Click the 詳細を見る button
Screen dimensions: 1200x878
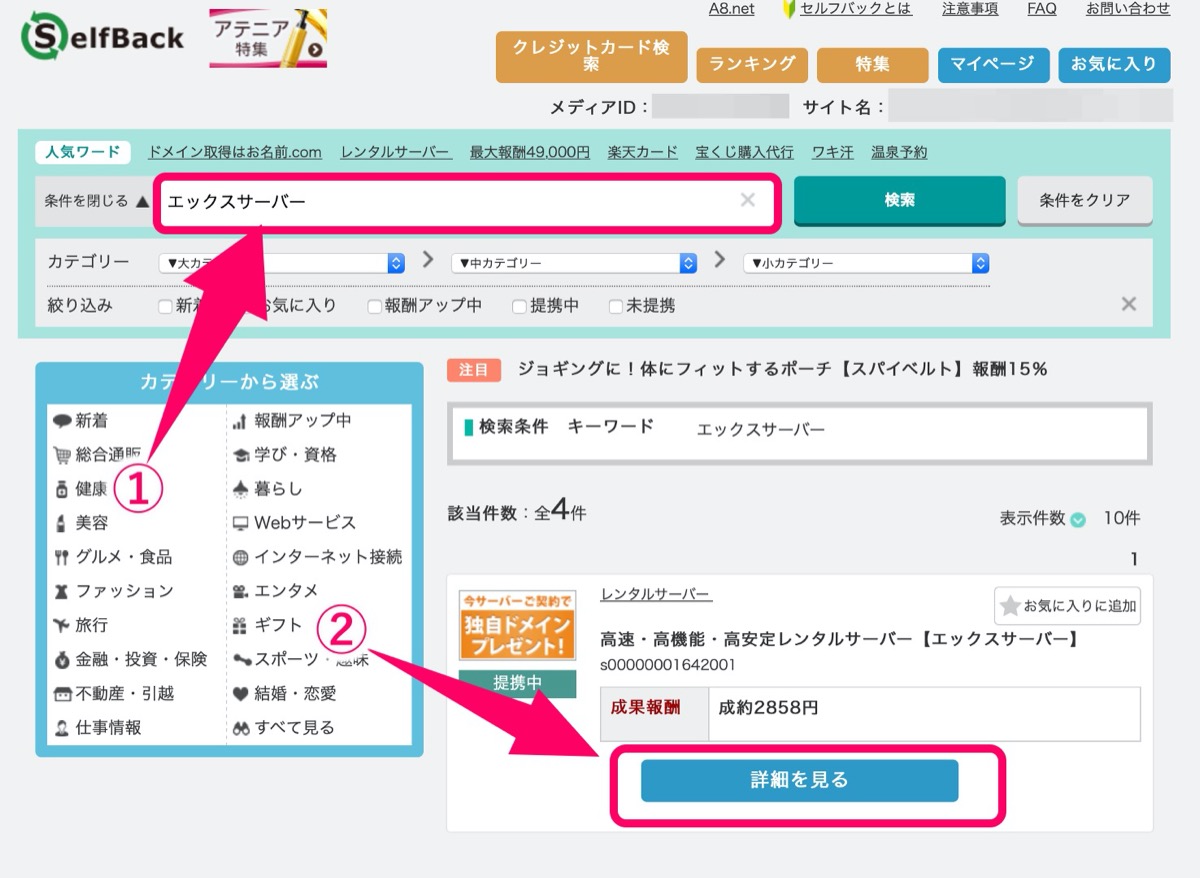coord(799,780)
